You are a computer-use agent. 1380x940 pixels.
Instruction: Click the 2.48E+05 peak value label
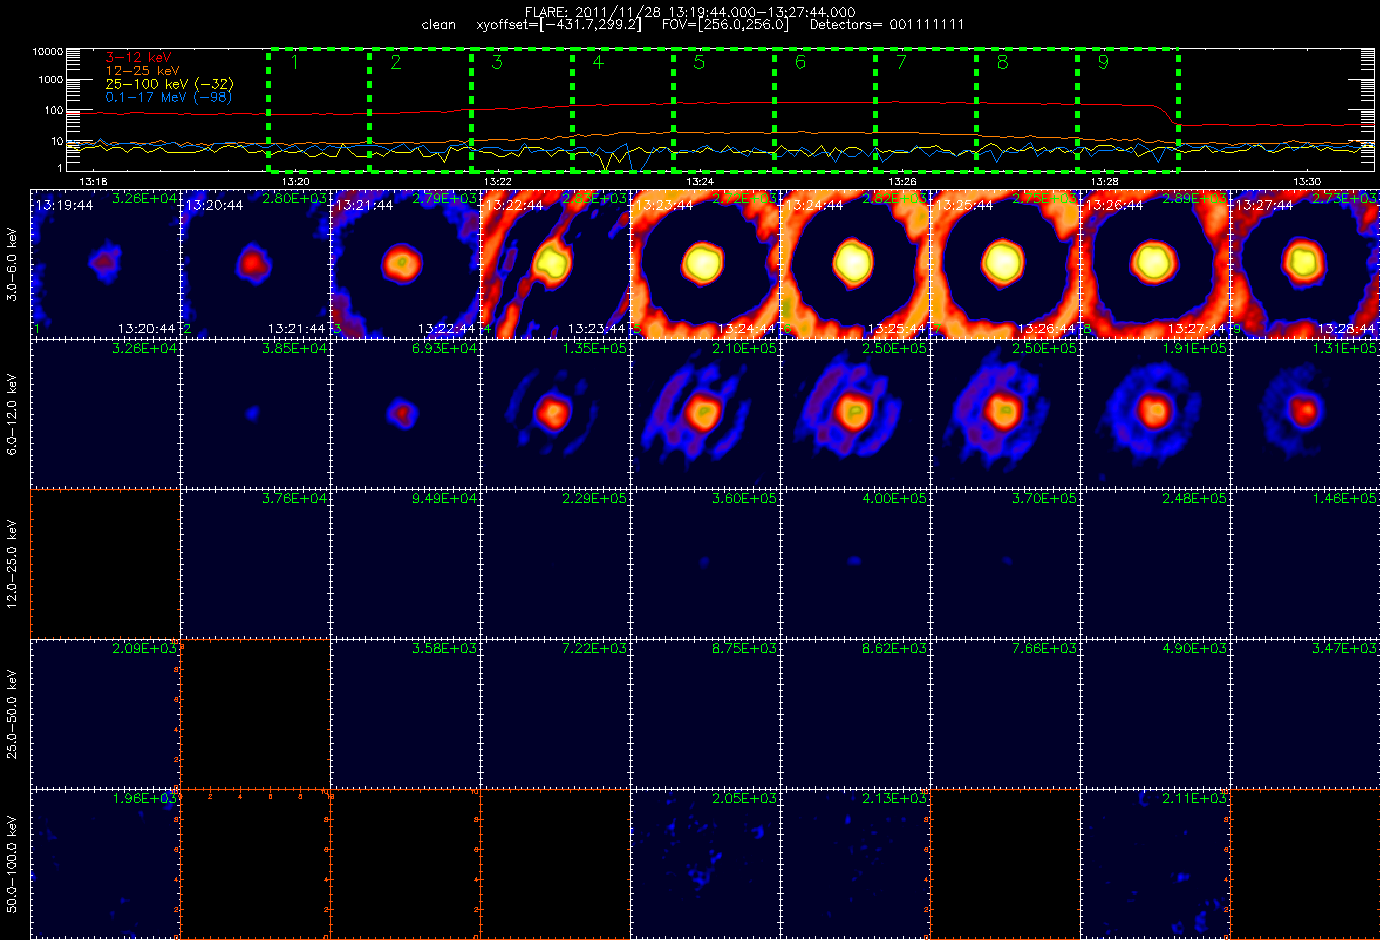(x=1194, y=498)
